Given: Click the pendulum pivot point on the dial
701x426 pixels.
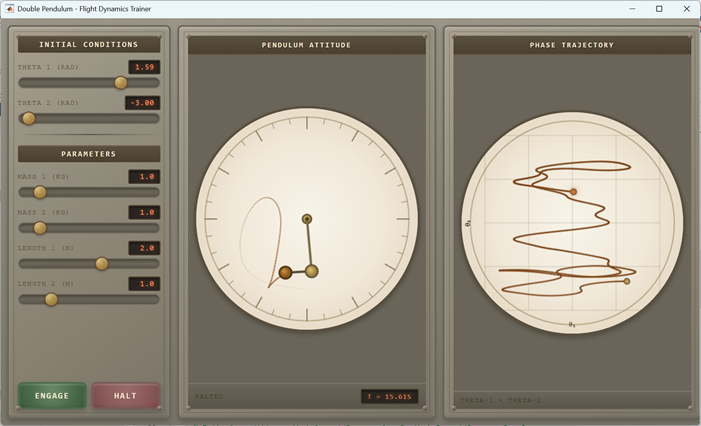Looking at the screenshot, I should pyautogui.click(x=307, y=219).
